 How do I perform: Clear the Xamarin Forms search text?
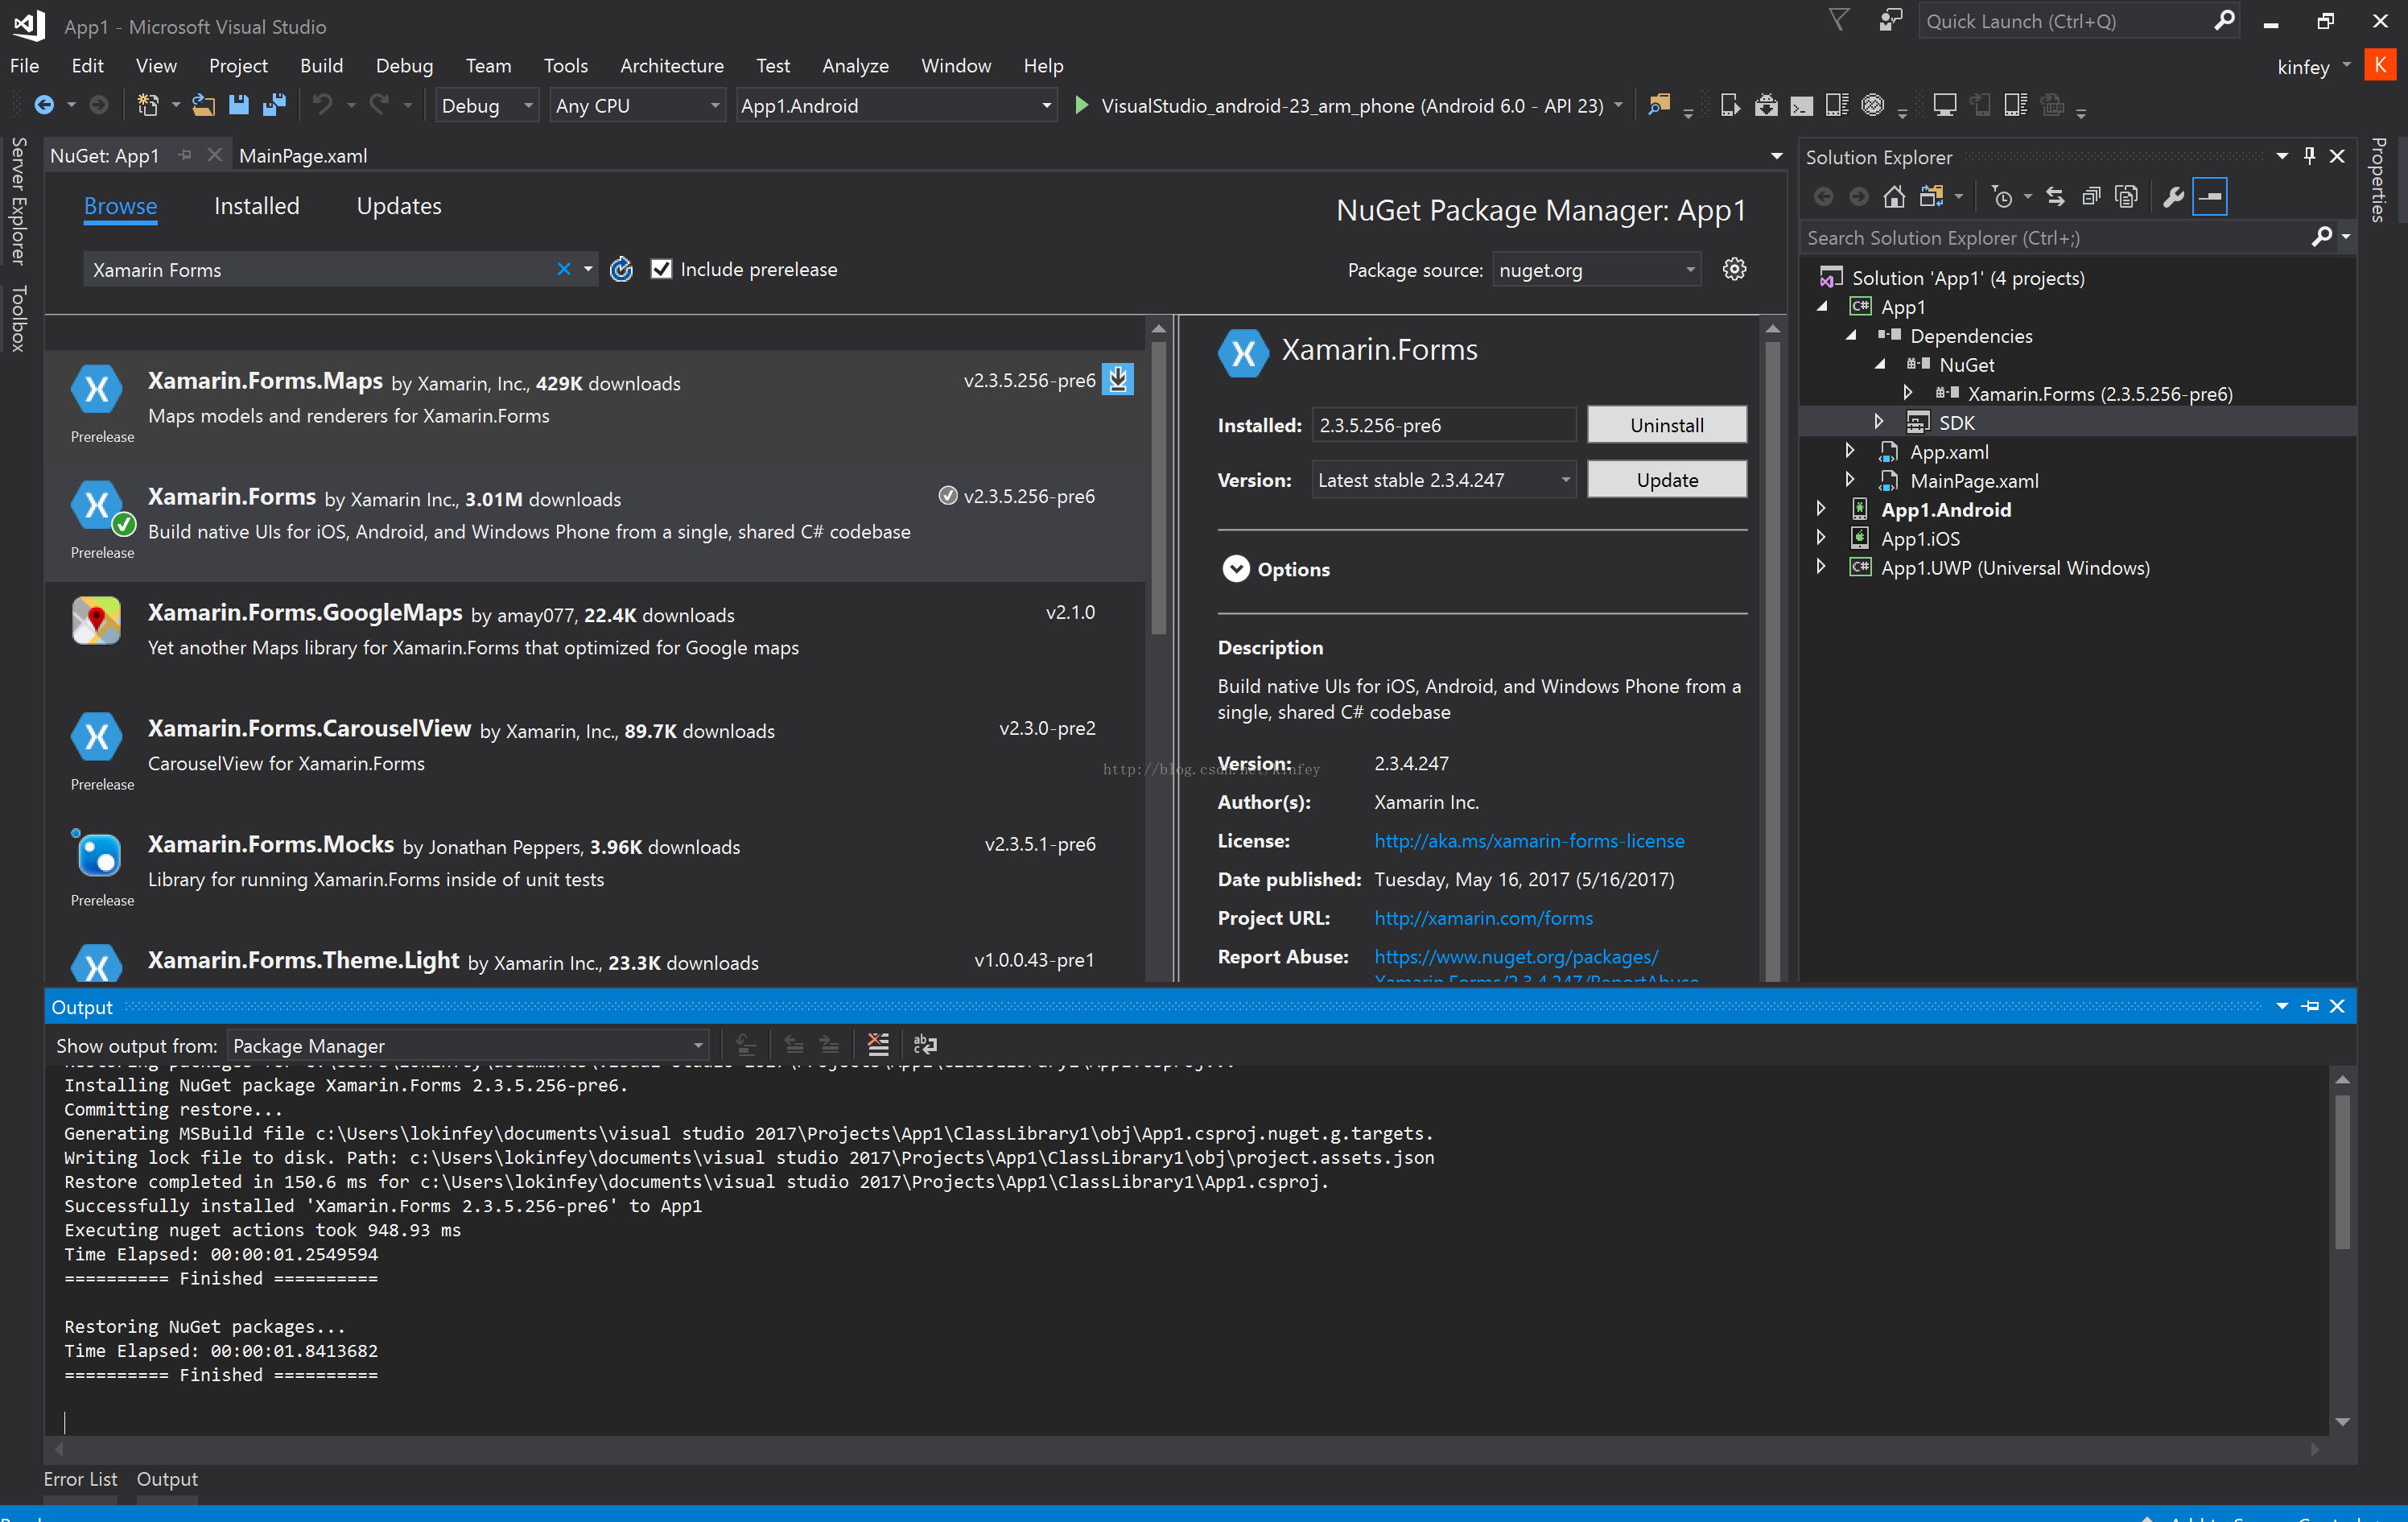[564, 269]
